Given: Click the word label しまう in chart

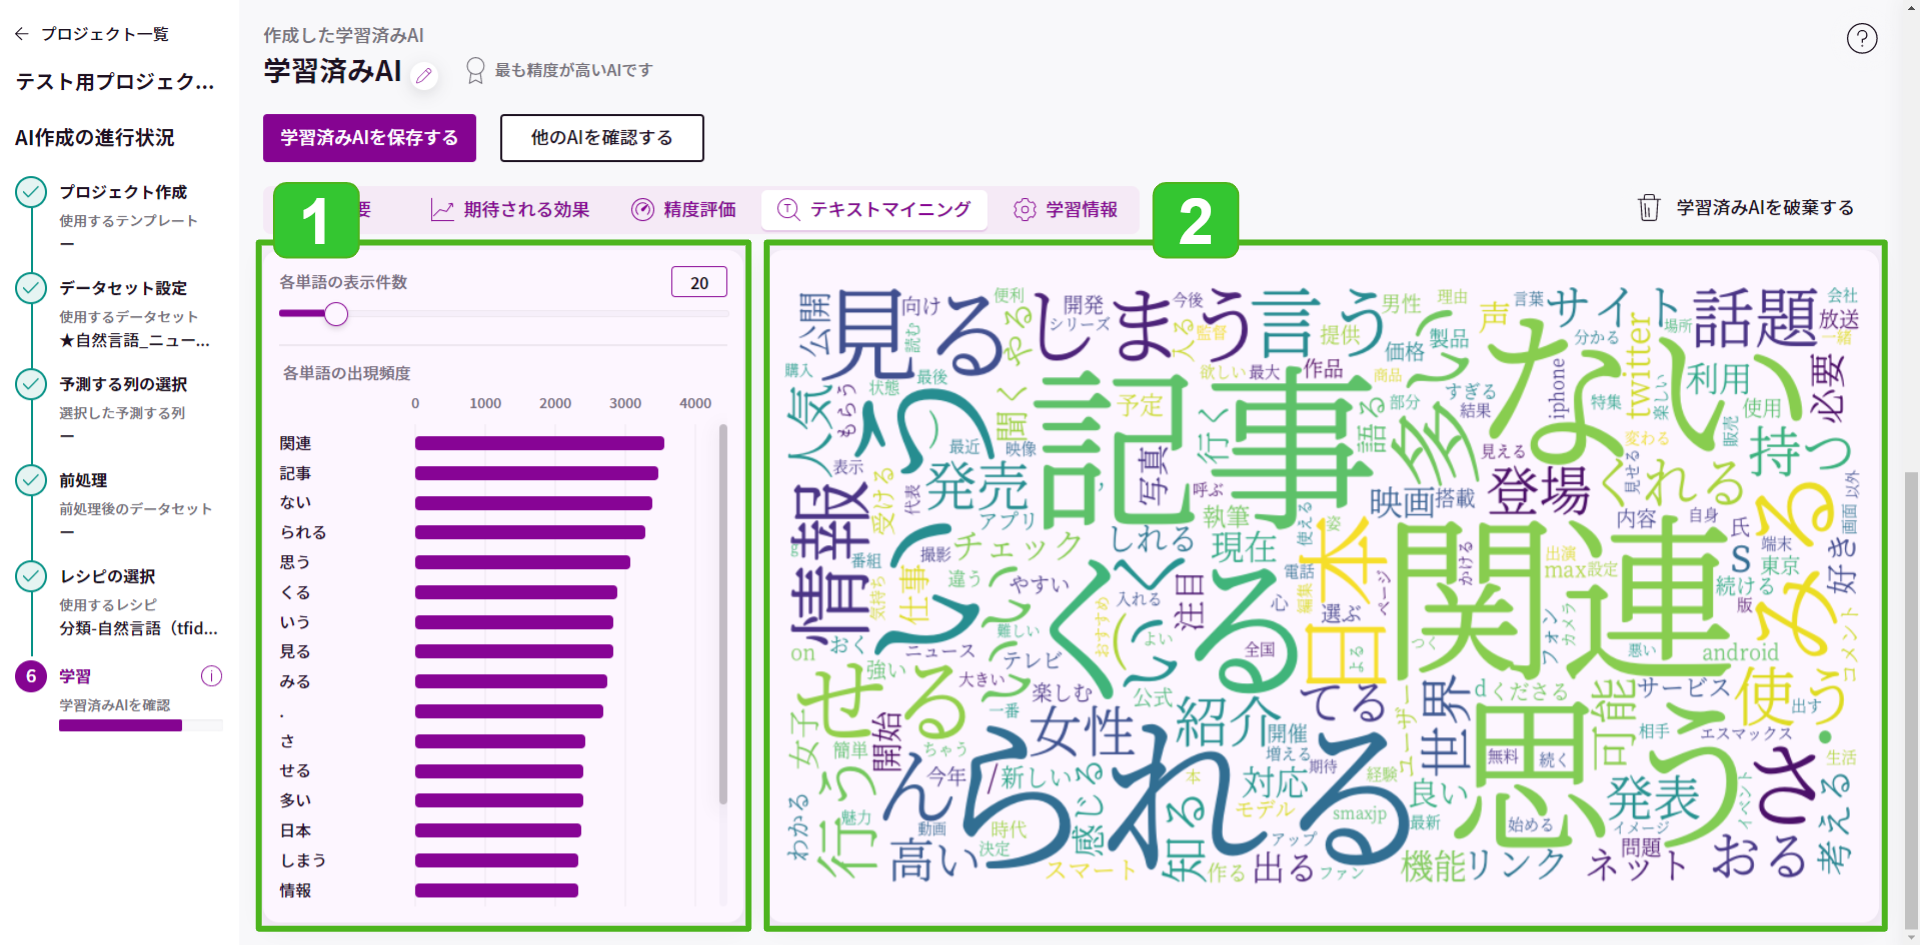Looking at the screenshot, I should (303, 860).
